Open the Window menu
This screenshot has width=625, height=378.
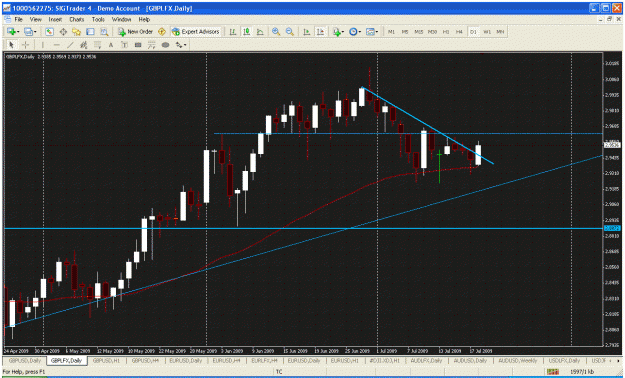pos(121,19)
